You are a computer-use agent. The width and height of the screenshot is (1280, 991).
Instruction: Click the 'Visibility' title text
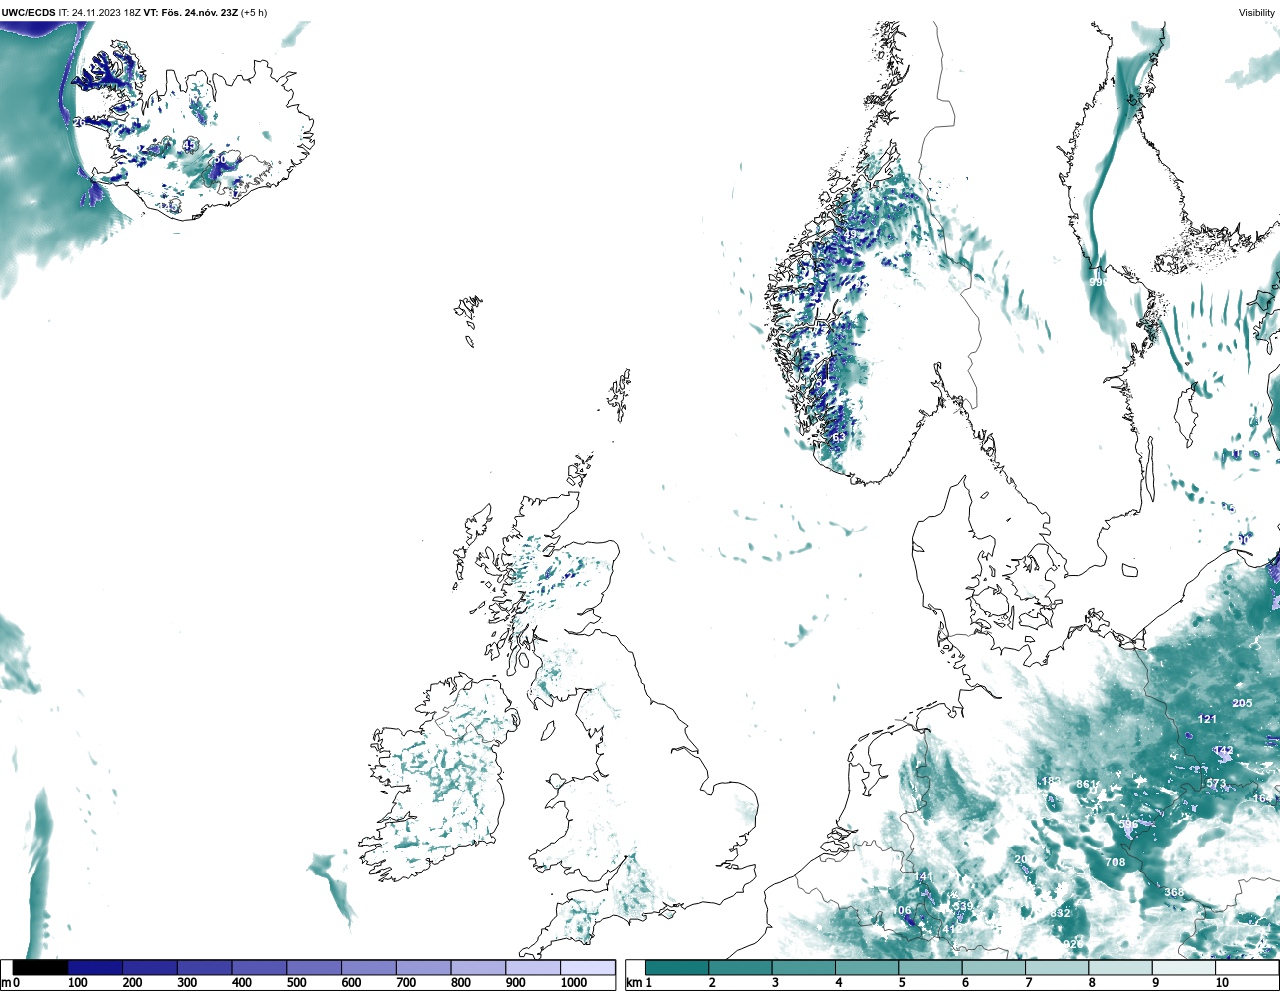click(x=1257, y=13)
